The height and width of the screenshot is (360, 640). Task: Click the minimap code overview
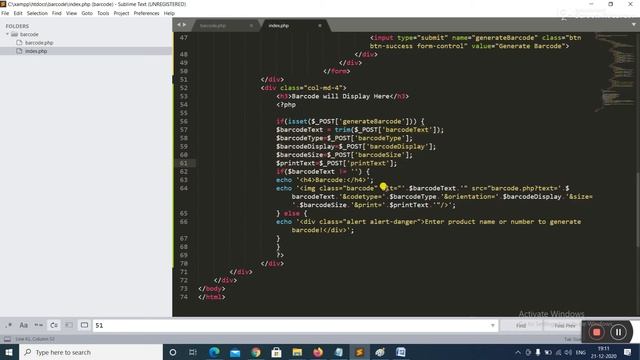616,73
